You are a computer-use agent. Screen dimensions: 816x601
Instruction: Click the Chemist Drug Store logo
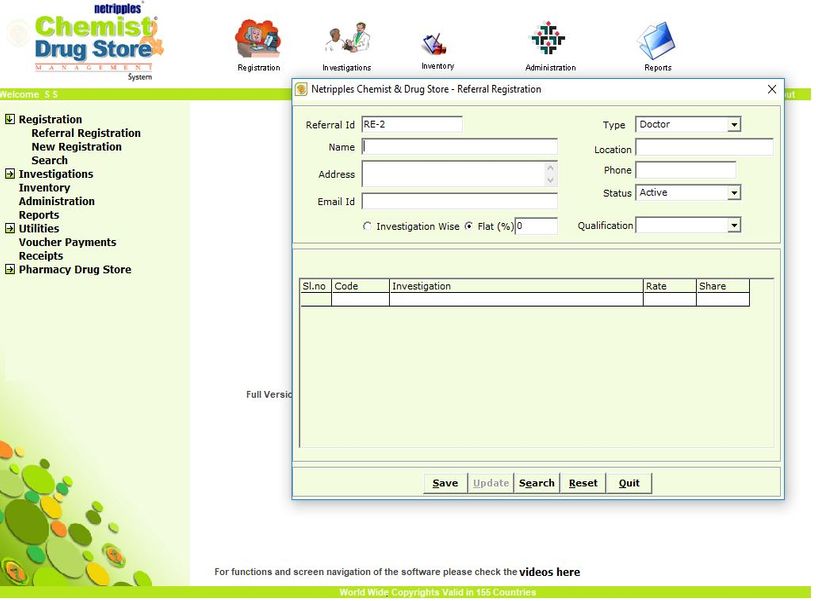click(x=96, y=43)
